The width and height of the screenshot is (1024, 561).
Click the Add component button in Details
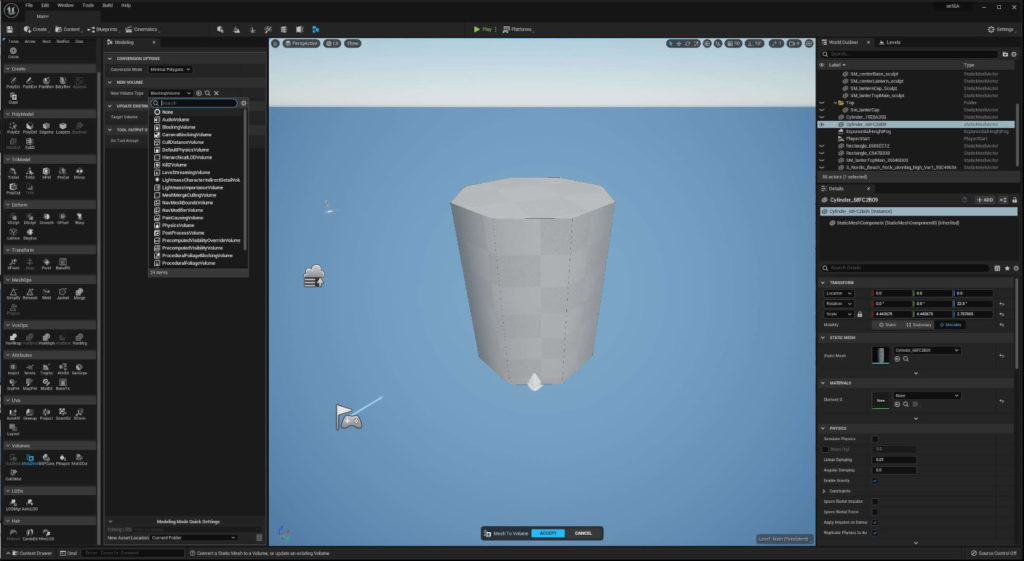point(985,200)
